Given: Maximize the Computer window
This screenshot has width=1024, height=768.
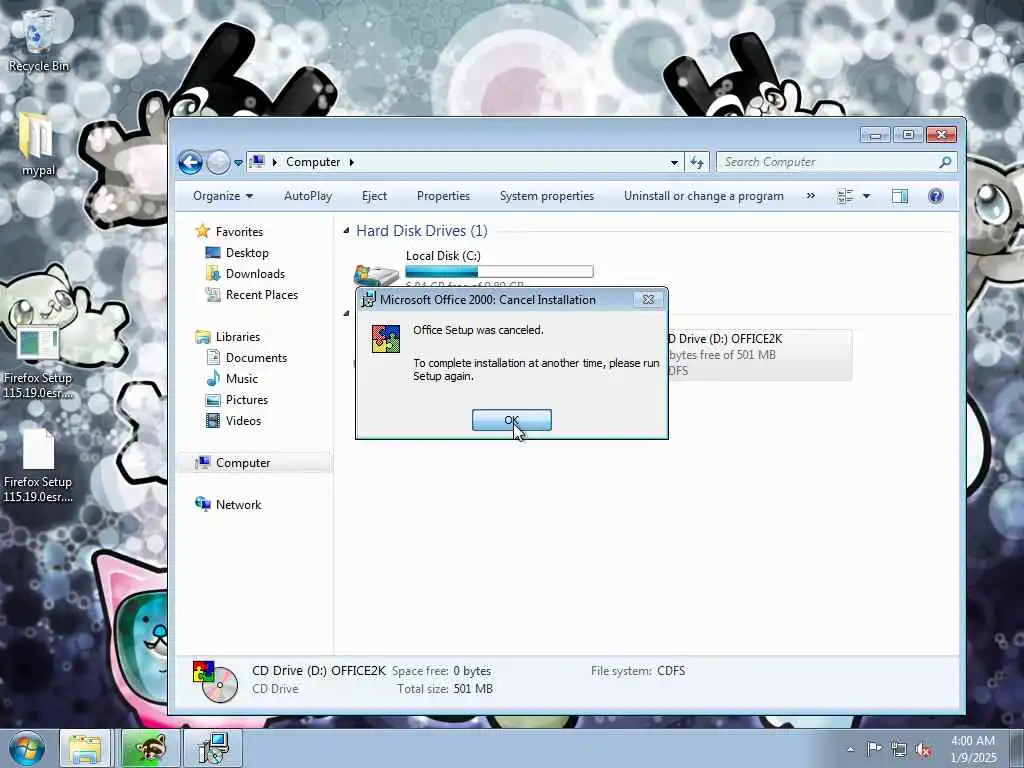Looking at the screenshot, I should (908, 135).
